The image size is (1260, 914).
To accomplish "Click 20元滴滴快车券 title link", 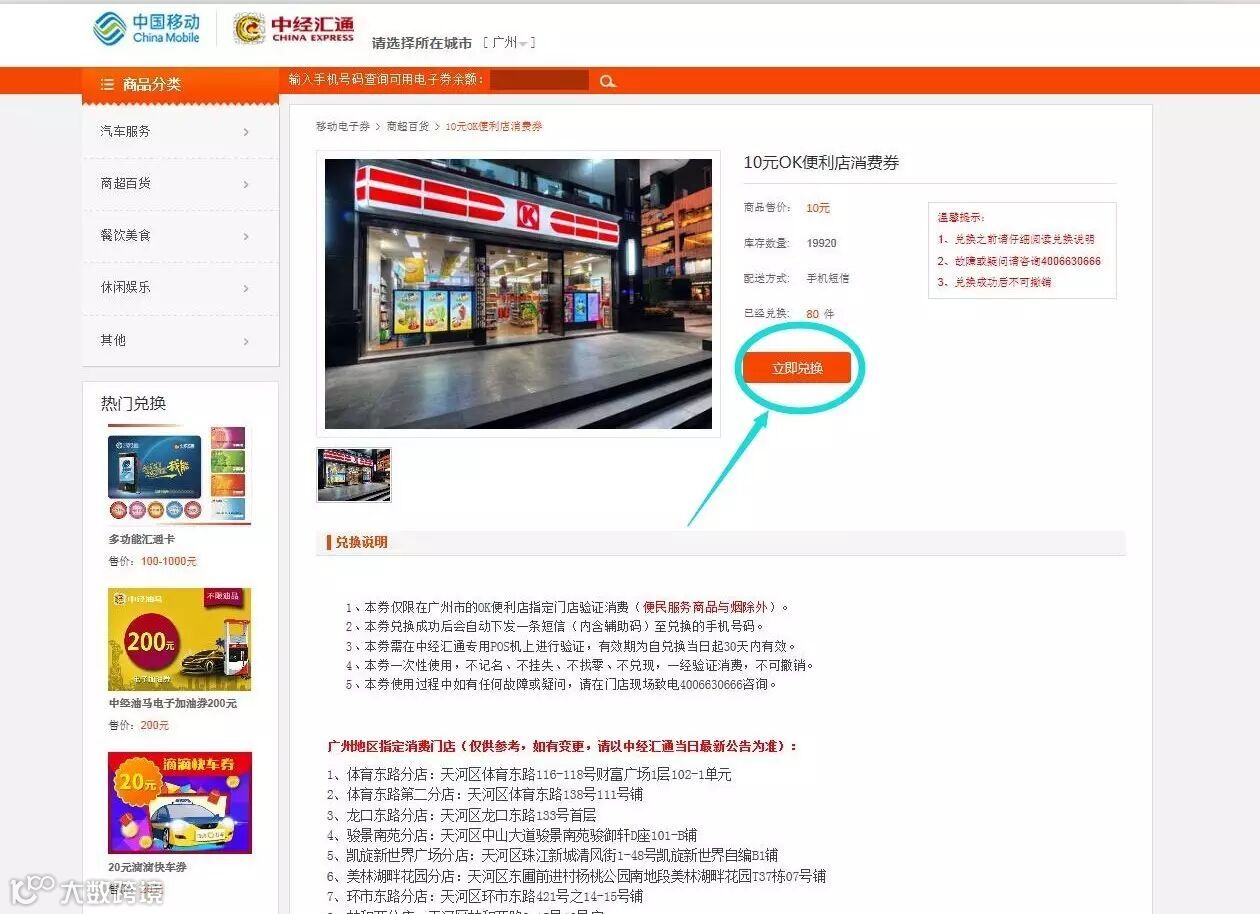I will (x=148, y=867).
